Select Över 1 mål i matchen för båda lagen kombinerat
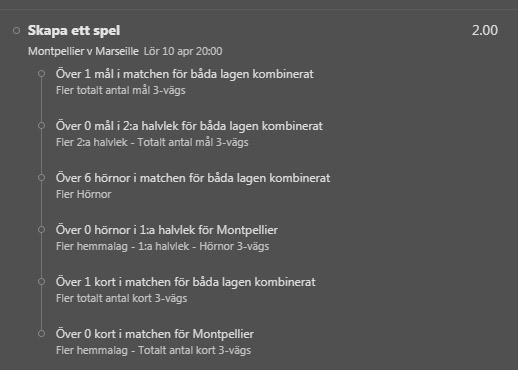 [185, 74]
